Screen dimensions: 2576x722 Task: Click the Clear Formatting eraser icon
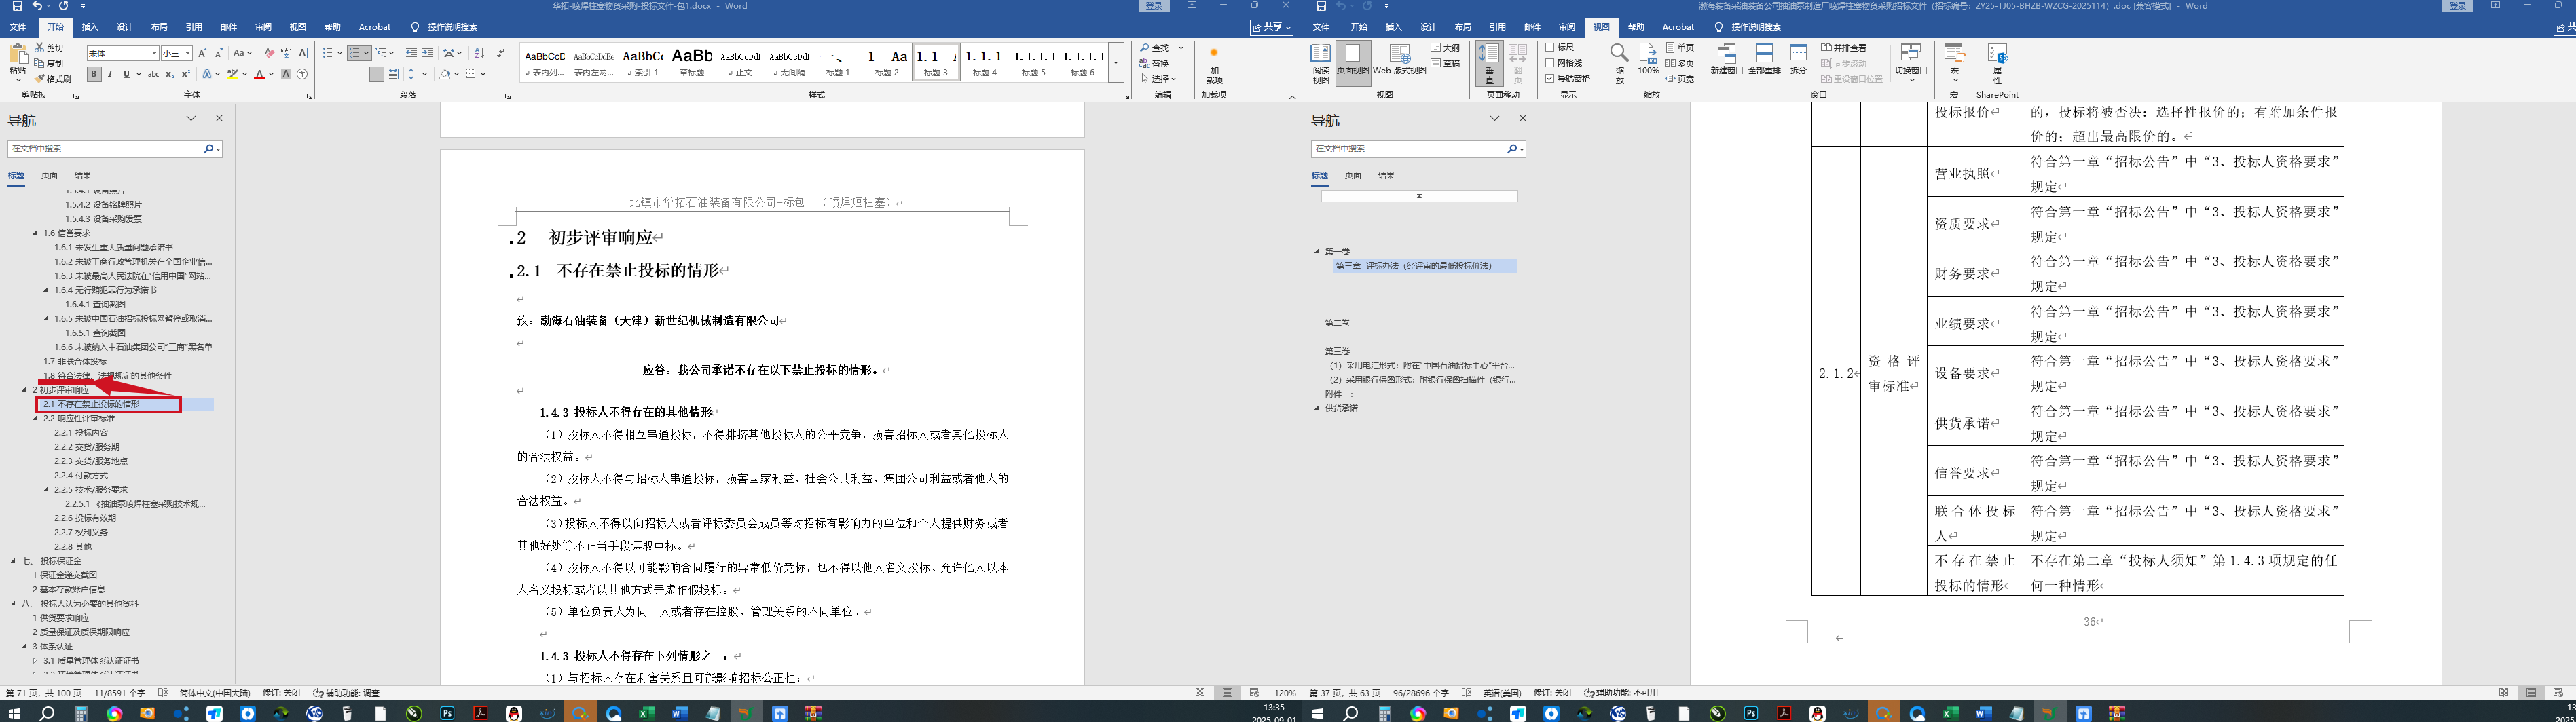point(269,53)
